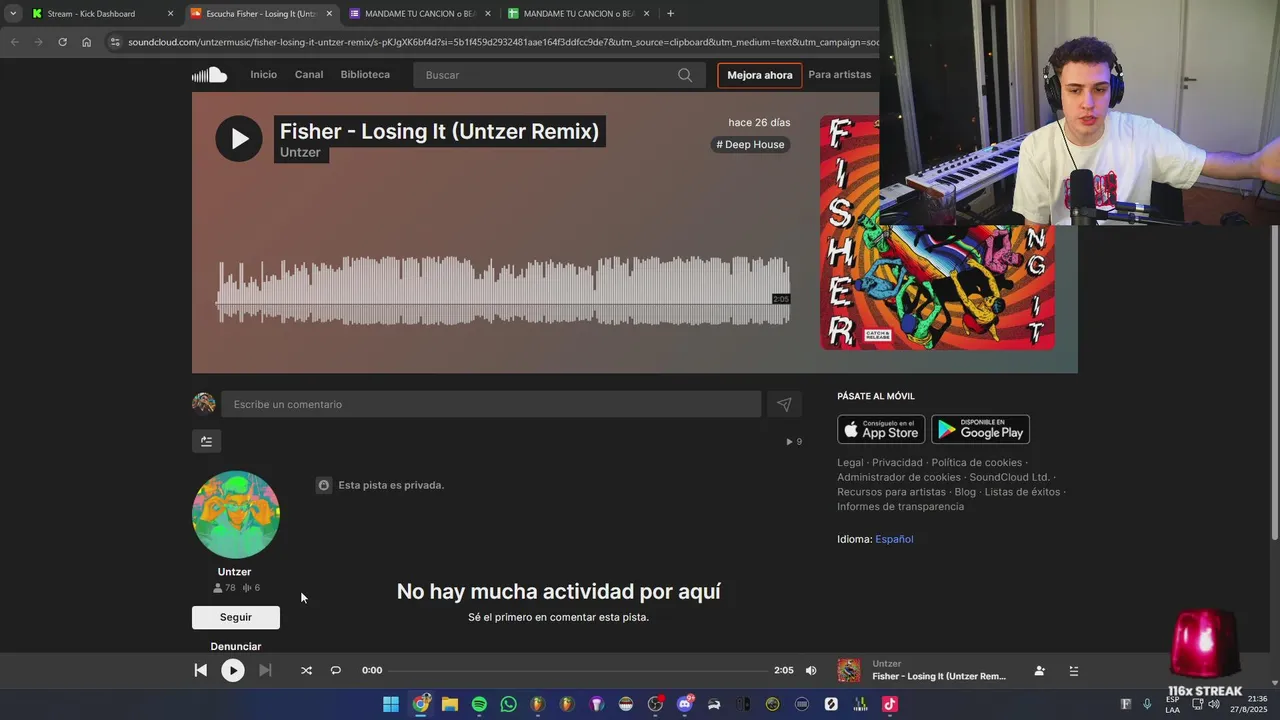Click the browser home button
1280x720 pixels.
[x=87, y=42]
